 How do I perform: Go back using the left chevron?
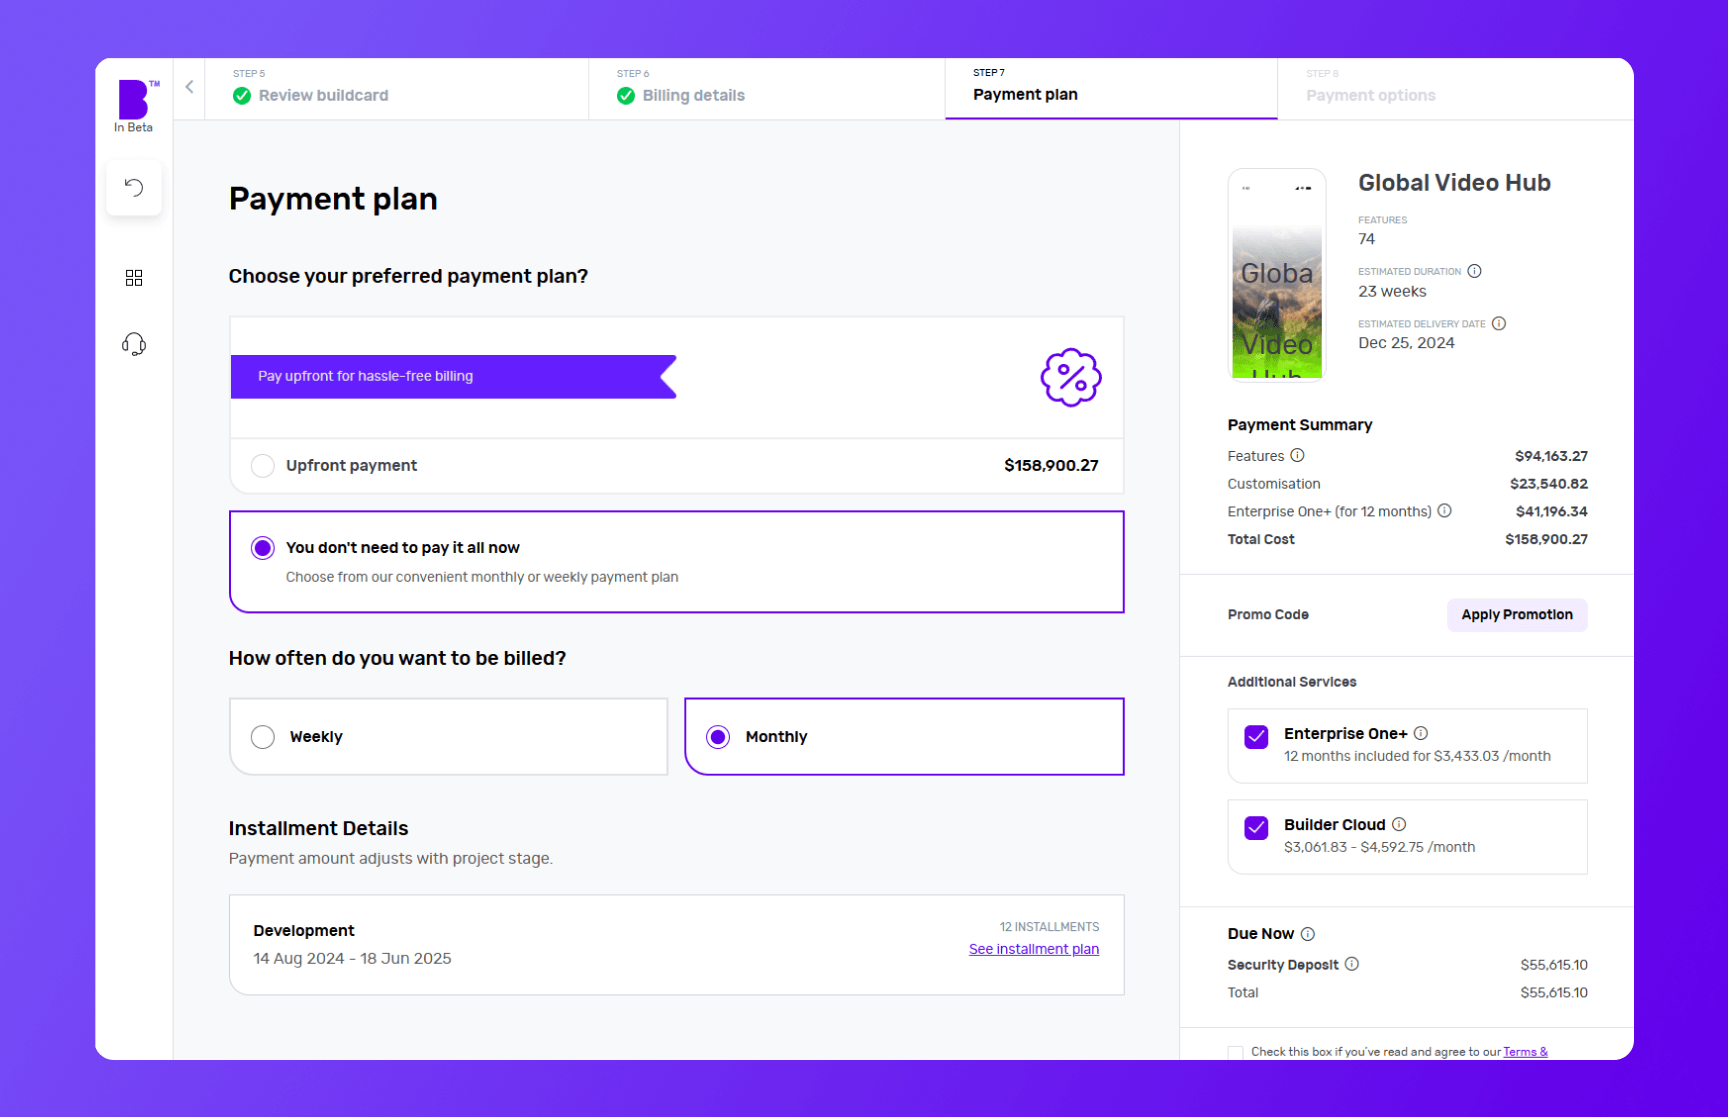(190, 87)
